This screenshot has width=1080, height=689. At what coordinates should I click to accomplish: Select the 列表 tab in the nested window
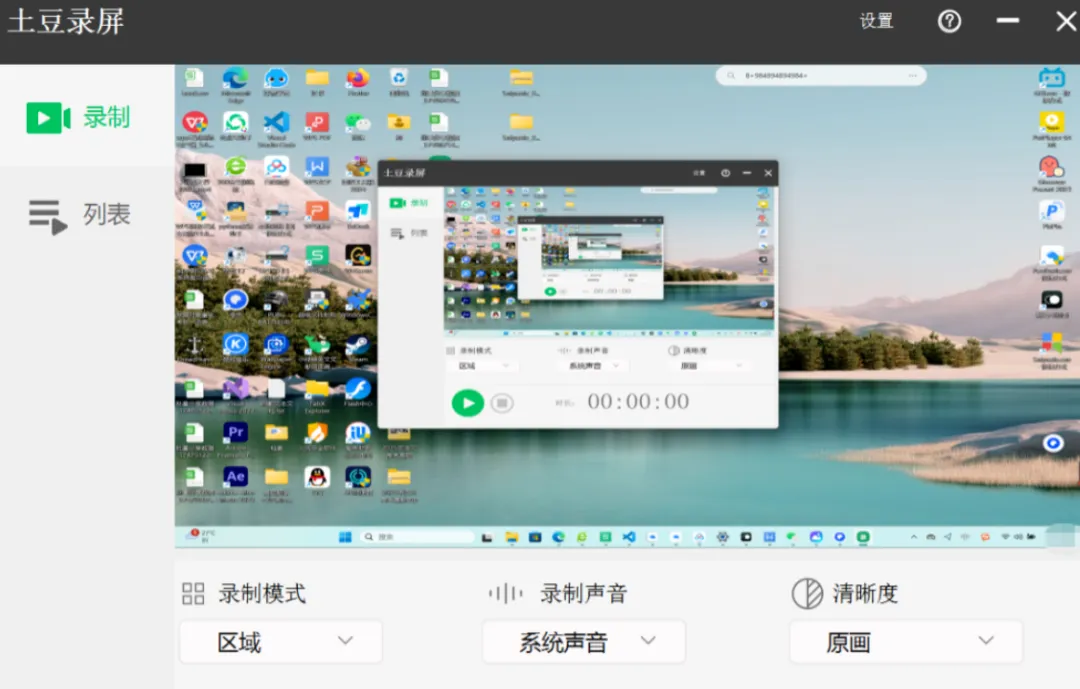409,234
